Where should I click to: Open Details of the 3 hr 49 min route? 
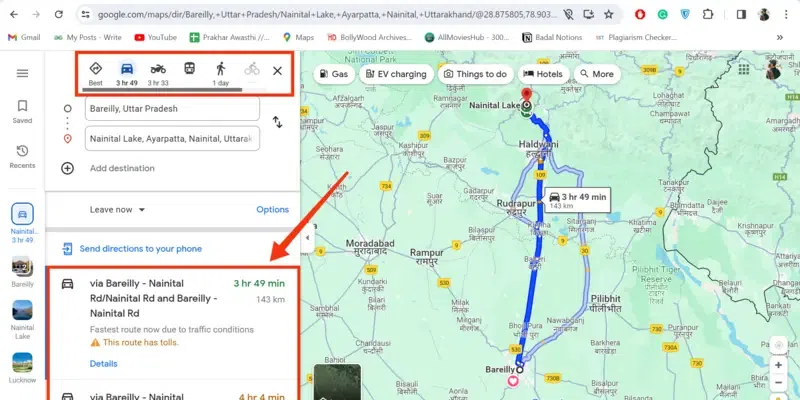pyautogui.click(x=104, y=364)
